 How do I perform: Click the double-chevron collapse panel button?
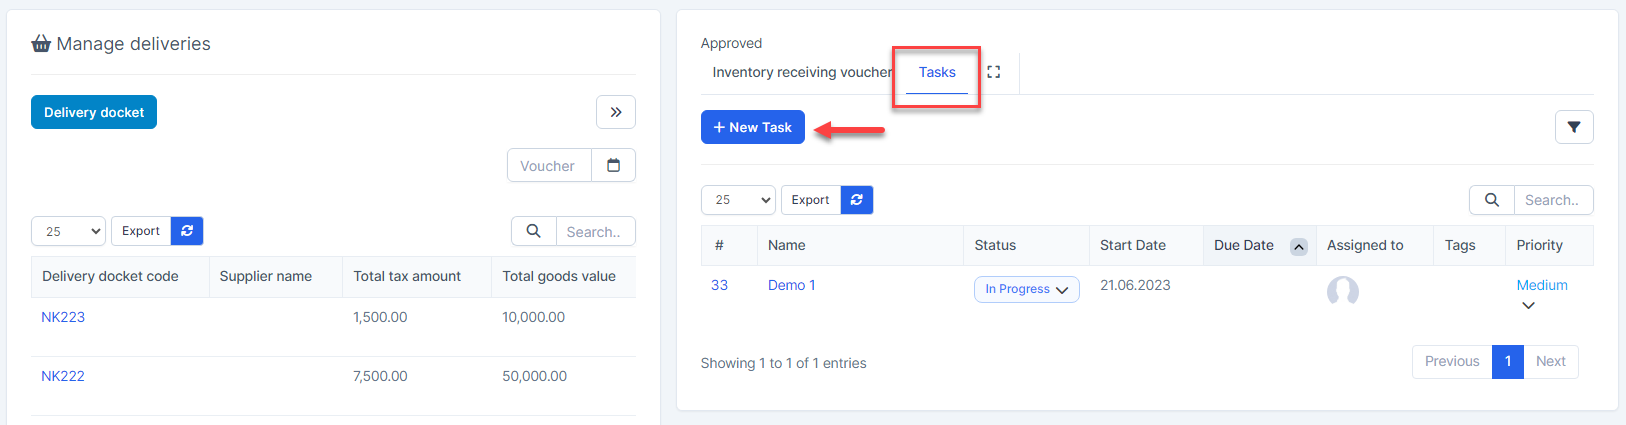coord(615,112)
